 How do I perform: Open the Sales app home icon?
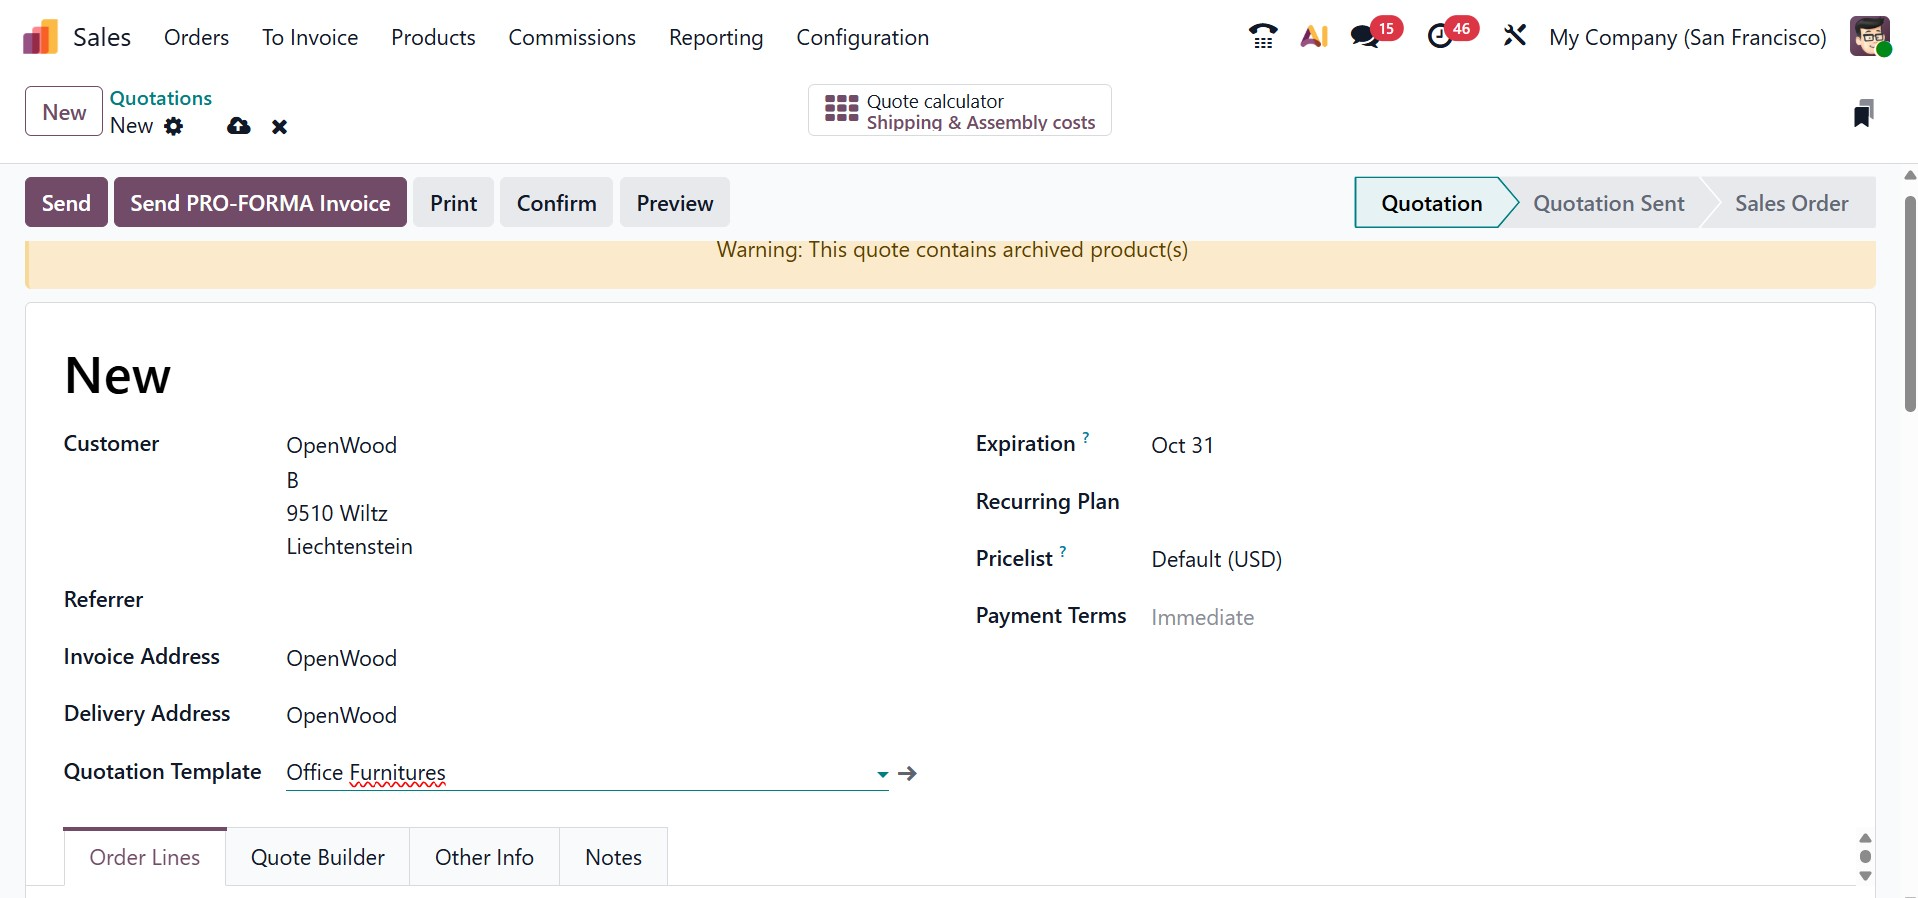click(x=41, y=38)
